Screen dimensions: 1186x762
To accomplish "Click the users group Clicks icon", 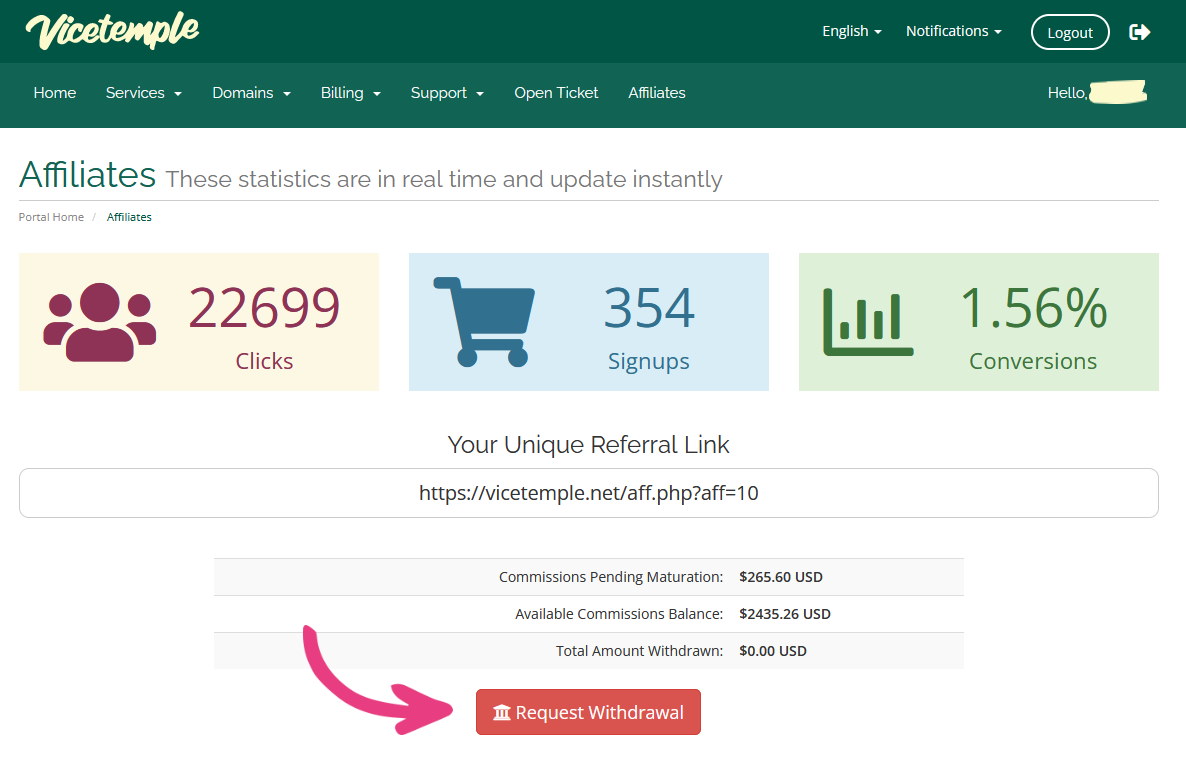I will tap(100, 322).
